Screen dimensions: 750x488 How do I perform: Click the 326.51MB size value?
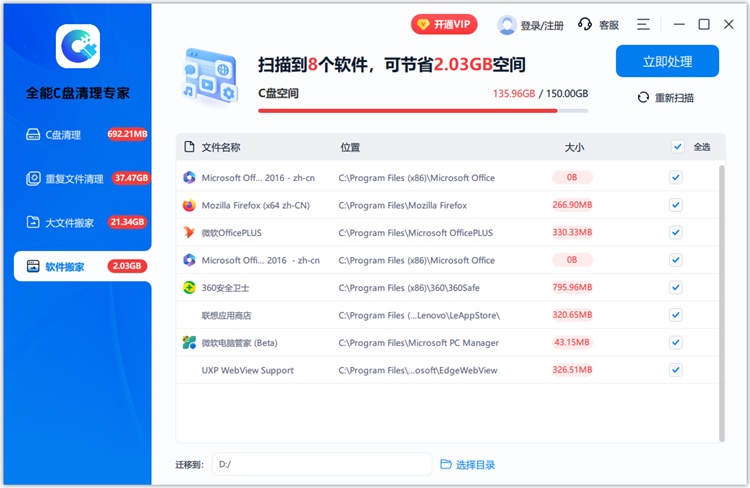[572, 370]
